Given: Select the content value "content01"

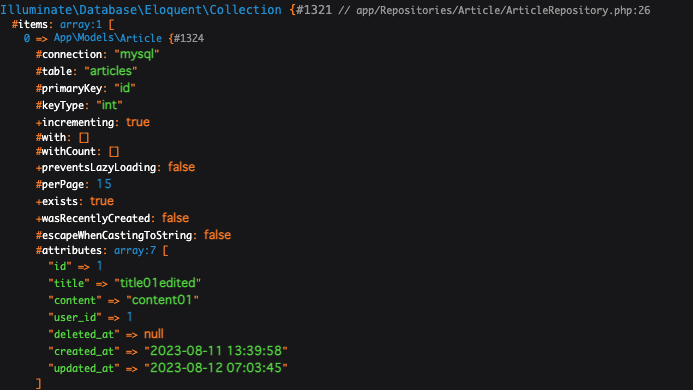Looking at the screenshot, I should pyautogui.click(x=162, y=300).
